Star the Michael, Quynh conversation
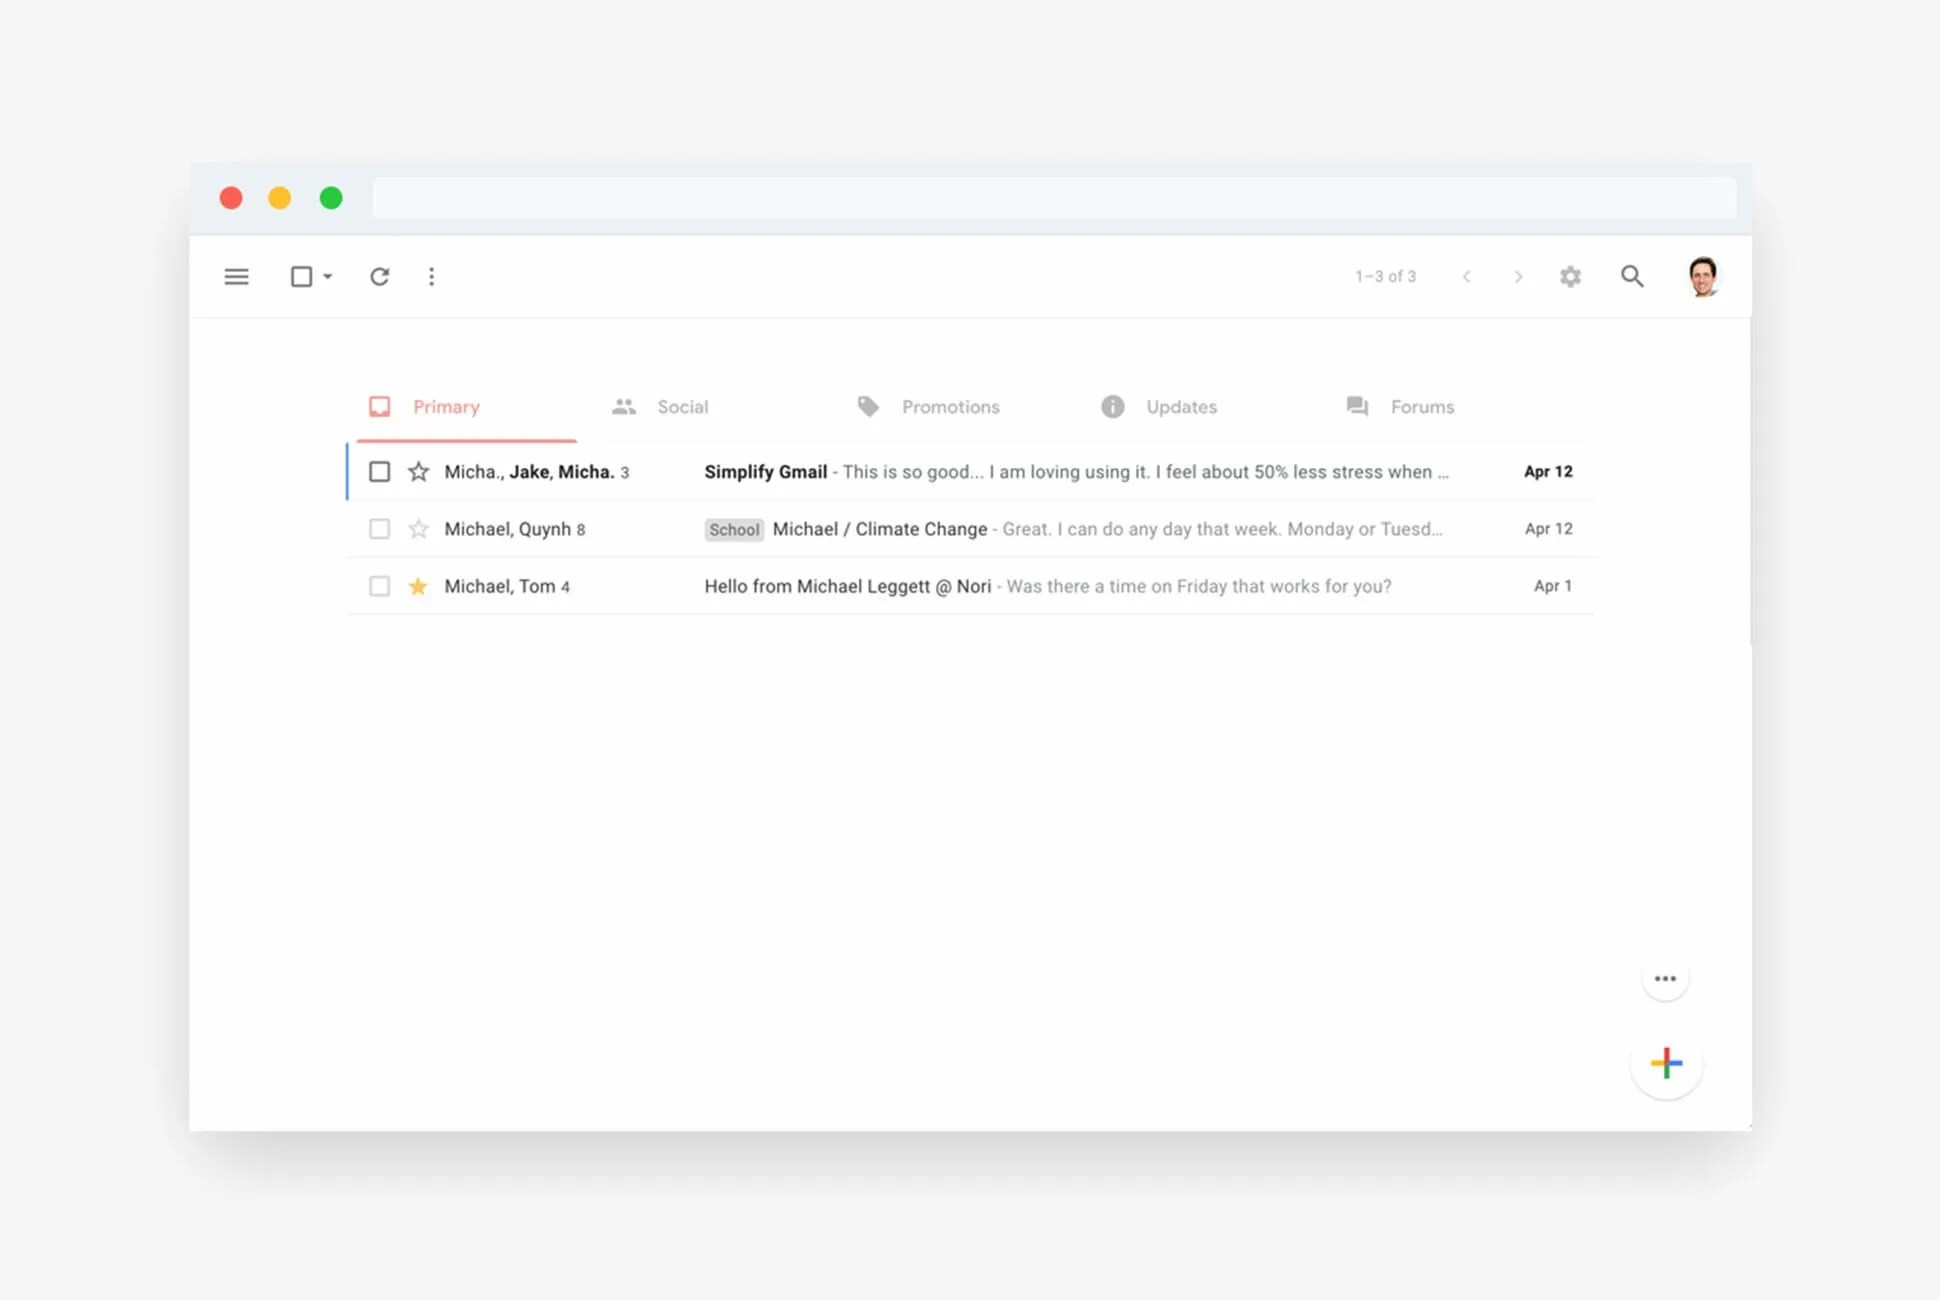This screenshot has height=1300, width=1940. (x=418, y=529)
